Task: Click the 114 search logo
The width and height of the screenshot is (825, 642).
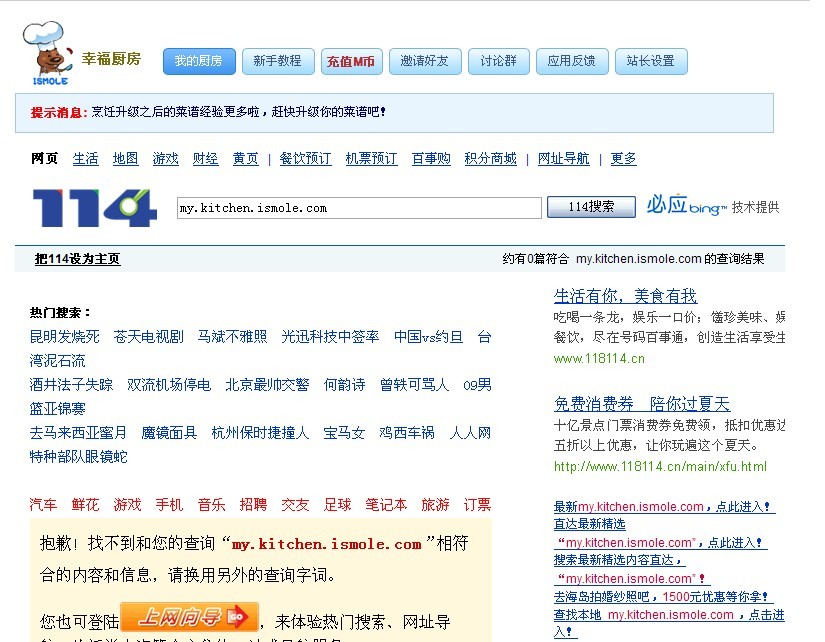Action: click(95, 208)
